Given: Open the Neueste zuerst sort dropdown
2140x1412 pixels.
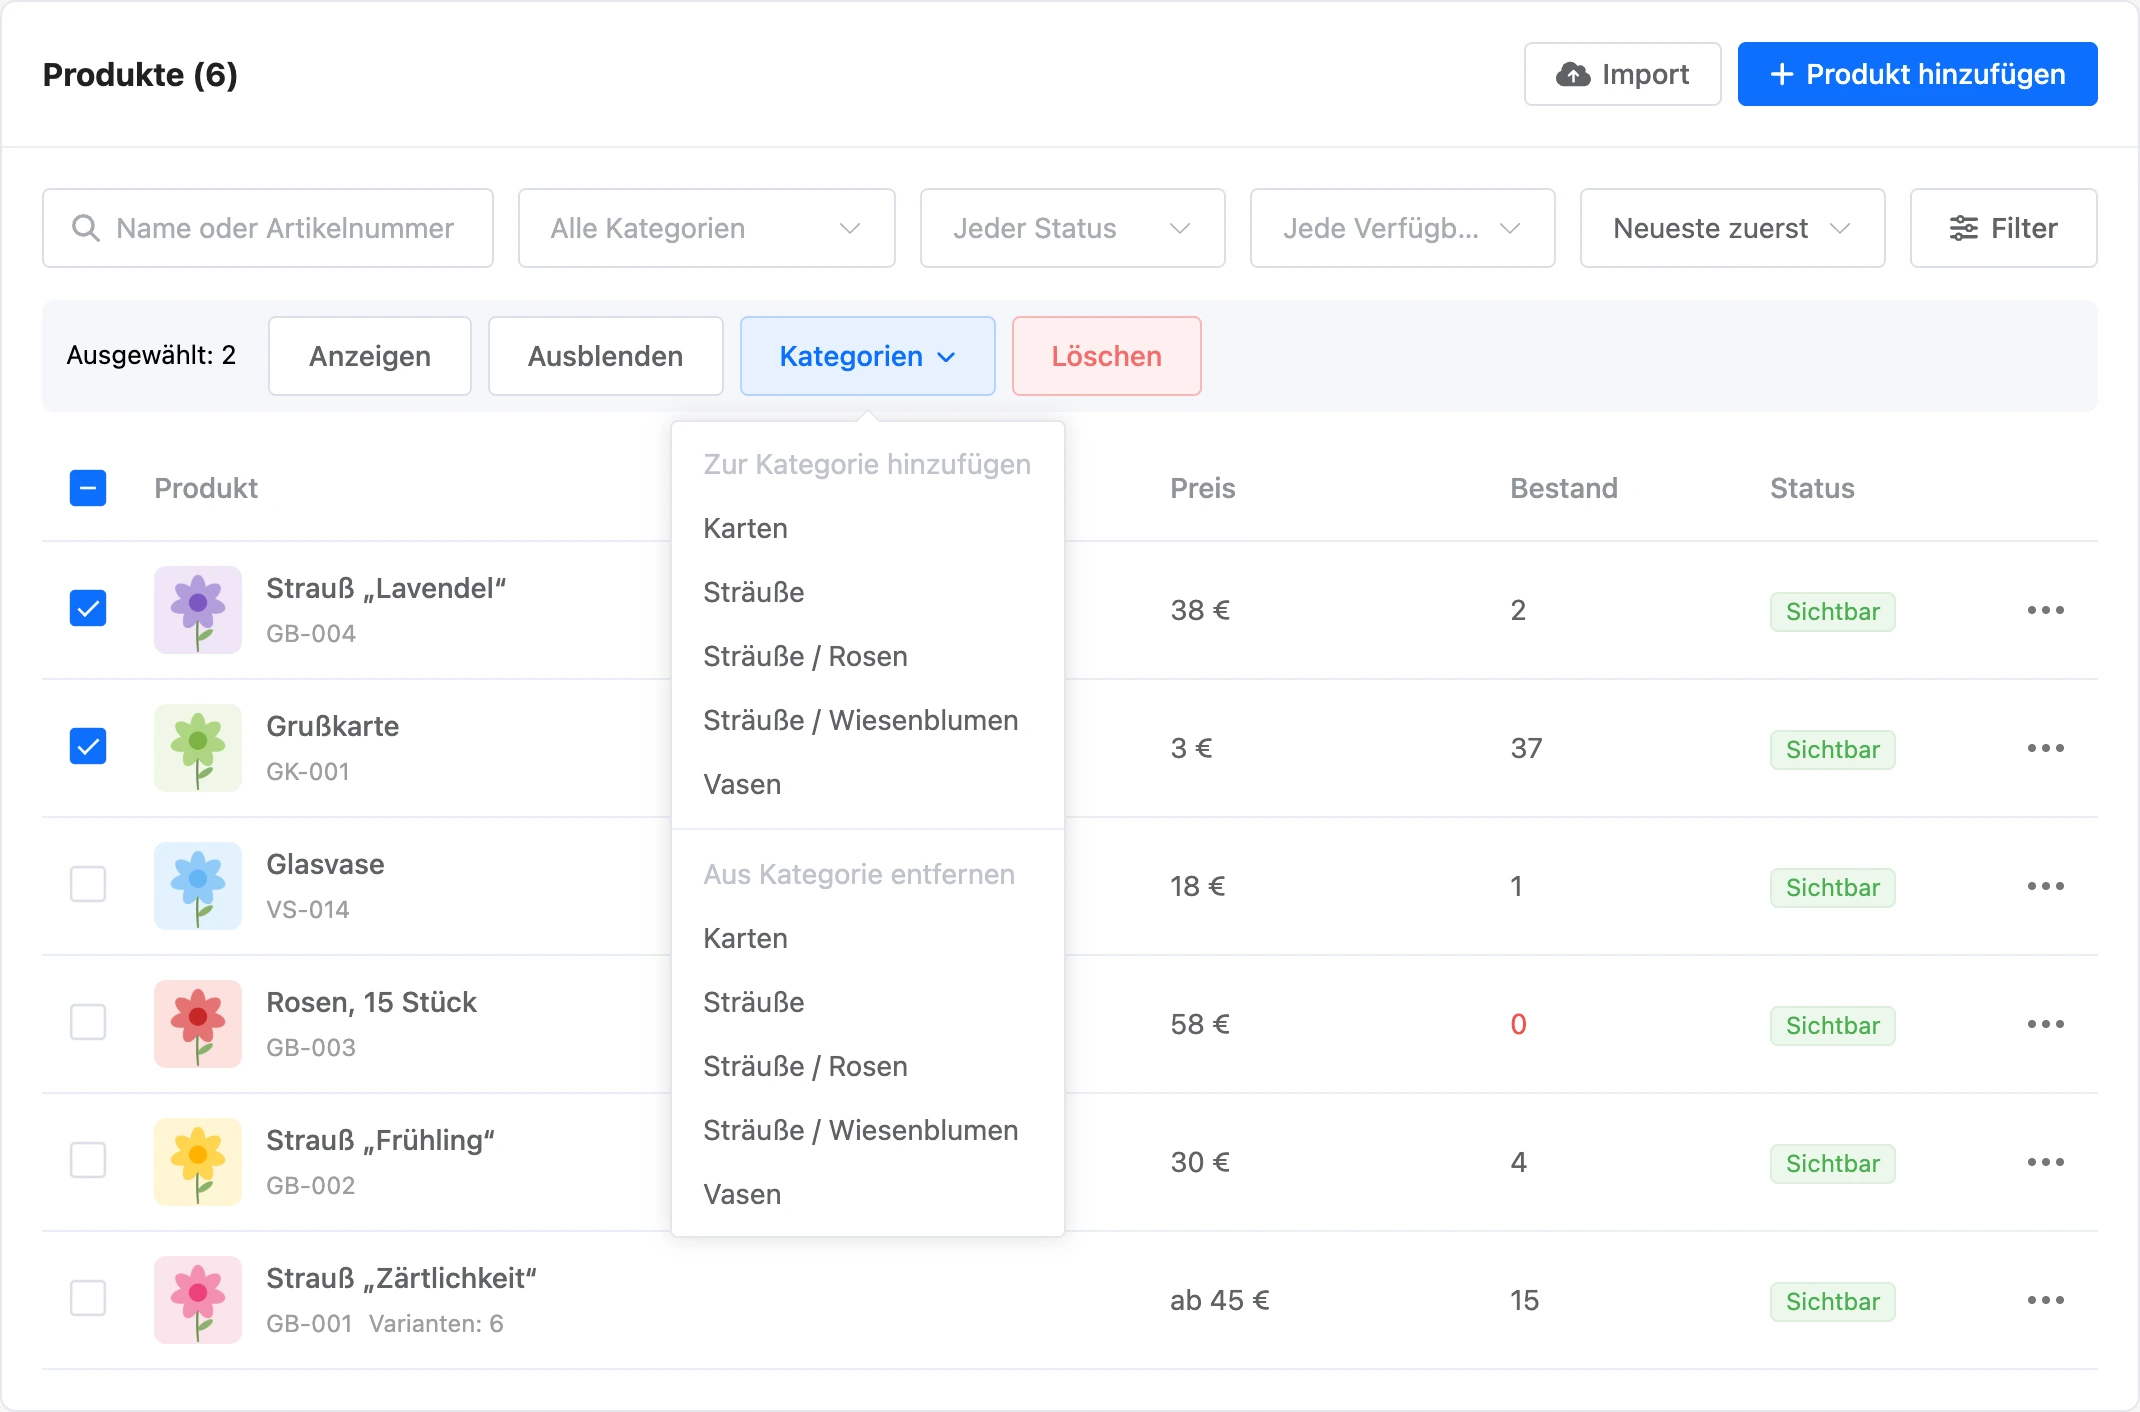Looking at the screenshot, I should [1733, 228].
